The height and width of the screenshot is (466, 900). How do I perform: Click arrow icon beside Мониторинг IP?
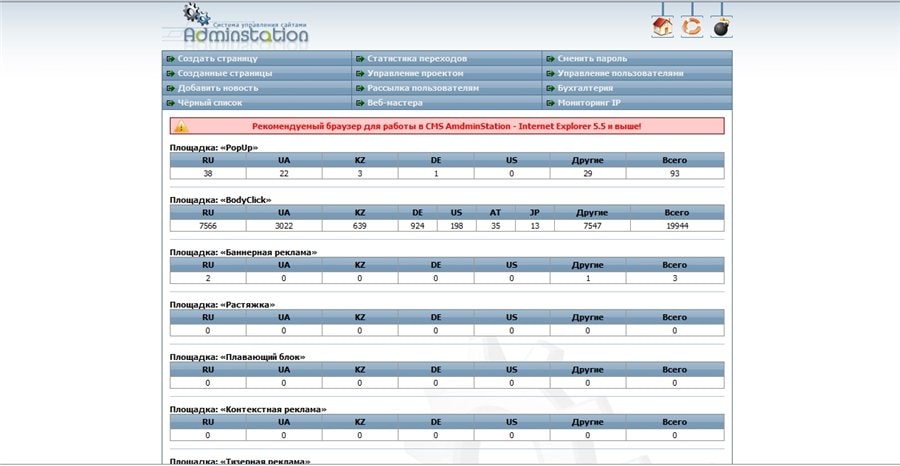click(x=550, y=103)
